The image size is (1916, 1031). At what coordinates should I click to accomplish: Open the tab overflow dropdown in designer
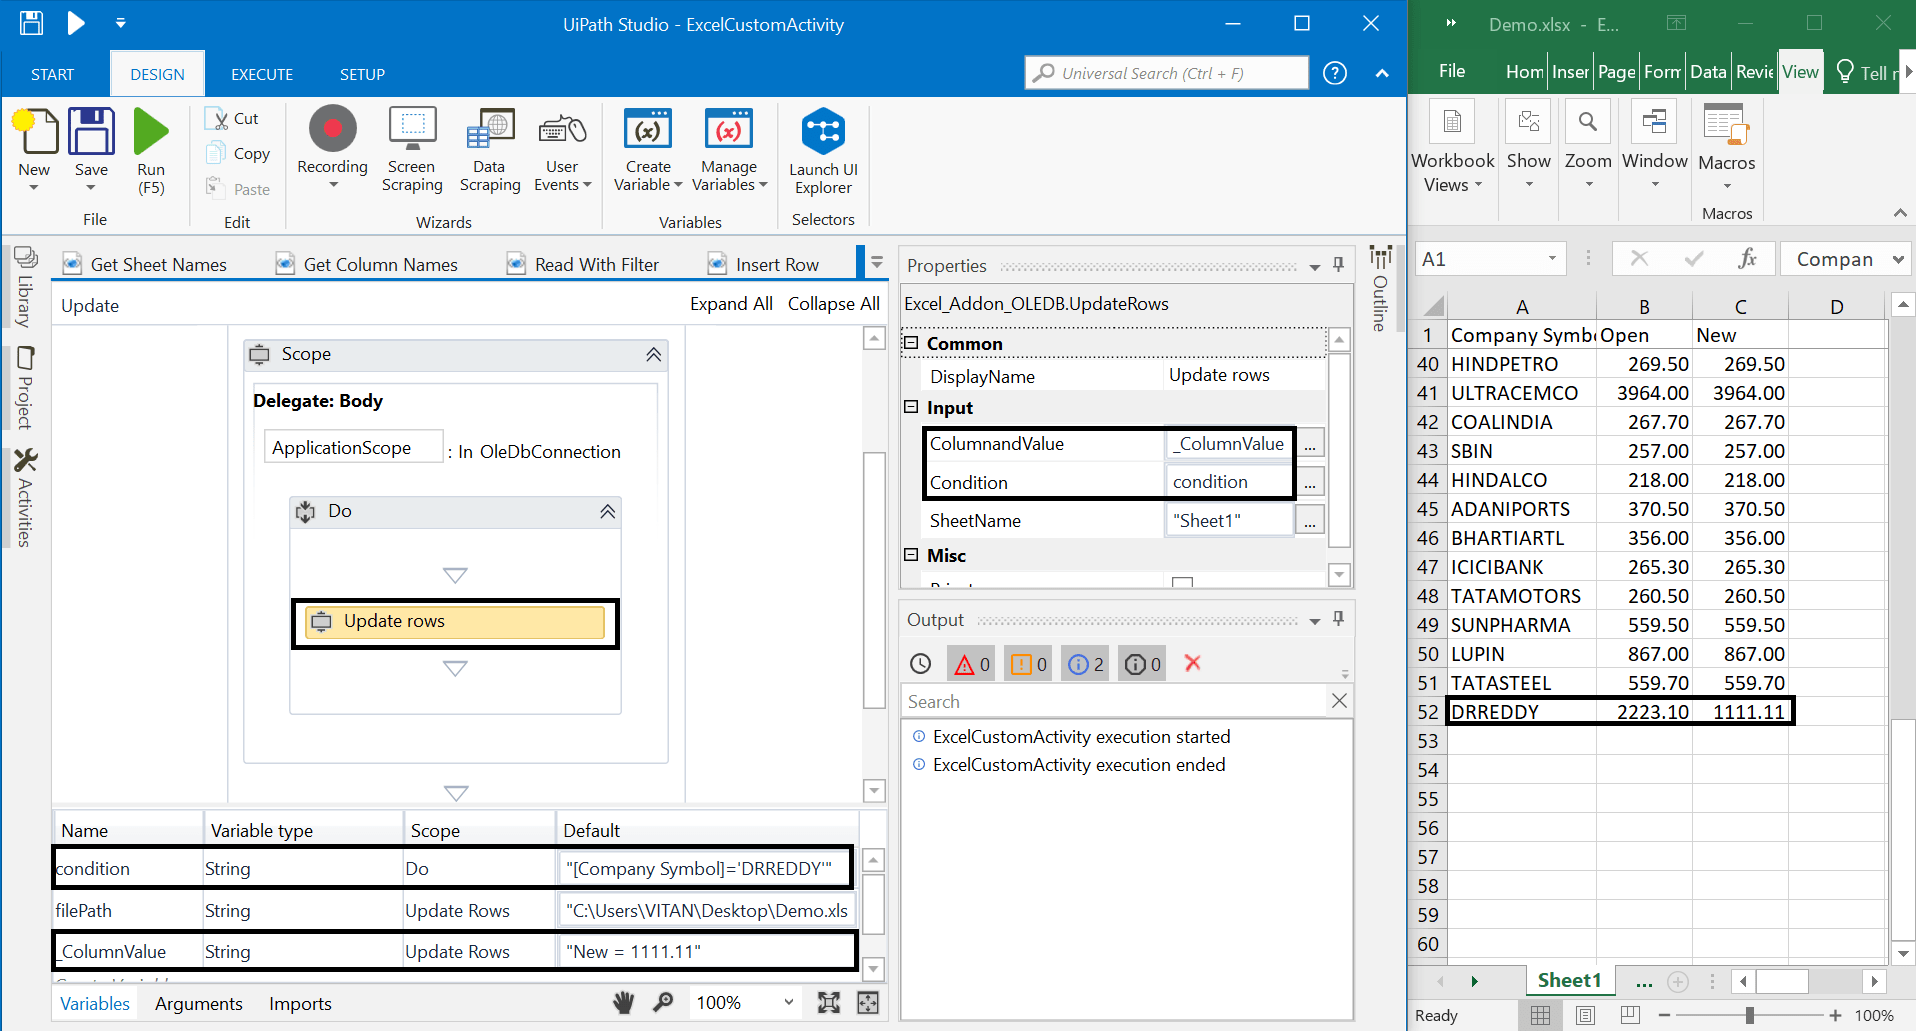point(877,262)
